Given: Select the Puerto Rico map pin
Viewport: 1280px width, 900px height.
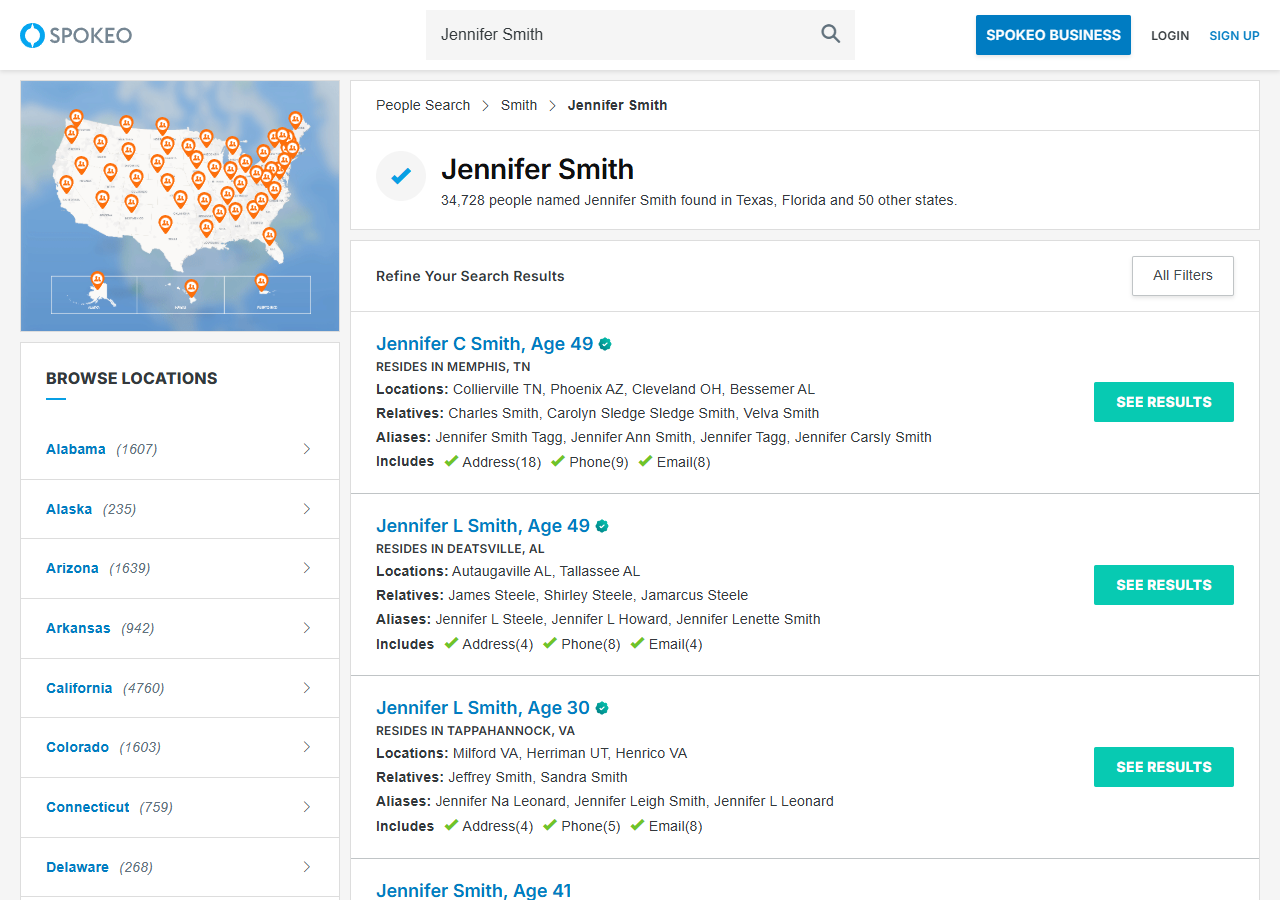Looking at the screenshot, I should point(261,282).
